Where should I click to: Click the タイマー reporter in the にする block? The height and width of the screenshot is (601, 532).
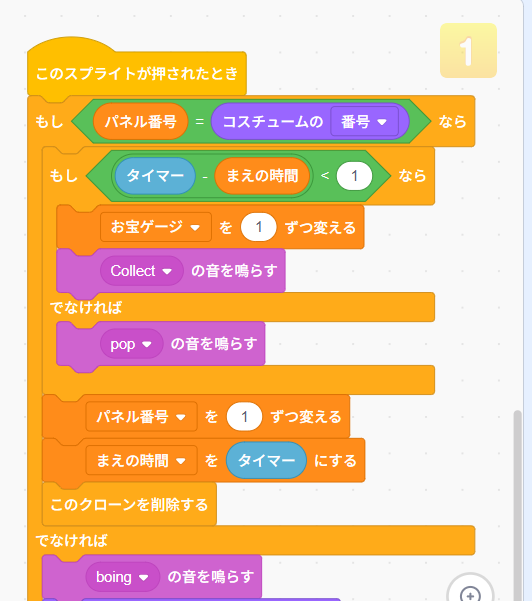(x=266, y=460)
